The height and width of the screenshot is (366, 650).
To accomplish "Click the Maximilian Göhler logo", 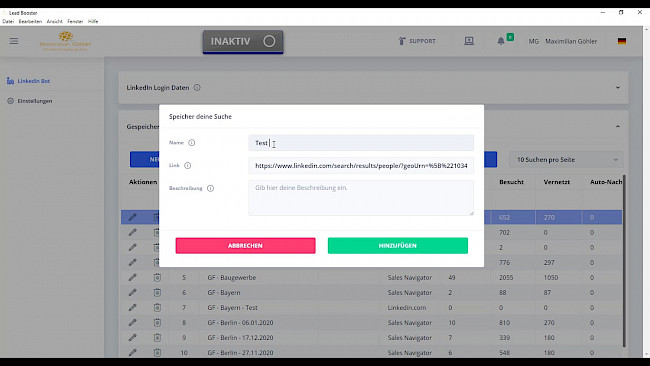I will click(65, 41).
